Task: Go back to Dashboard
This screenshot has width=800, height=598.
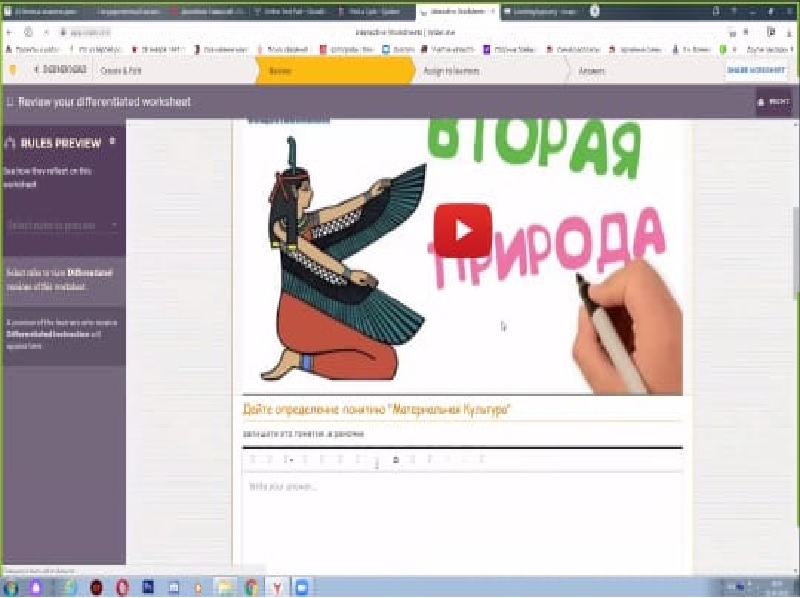Action: coord(60,69)
